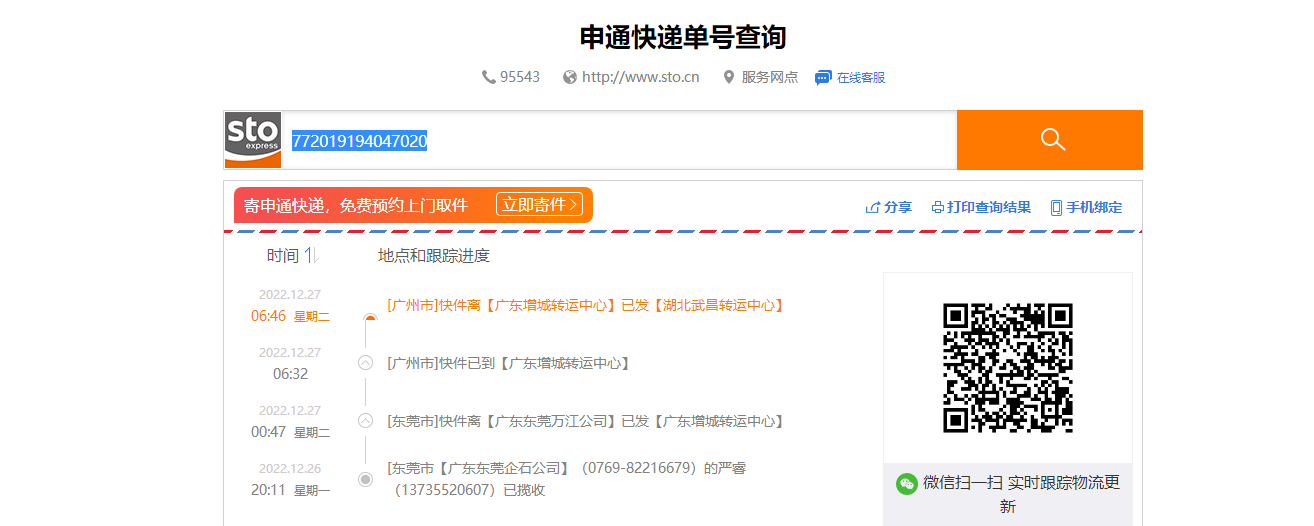This screenshot has width=1314, height=526.
Task: Click 打印查询结果 link
Action: click(989, 208)
